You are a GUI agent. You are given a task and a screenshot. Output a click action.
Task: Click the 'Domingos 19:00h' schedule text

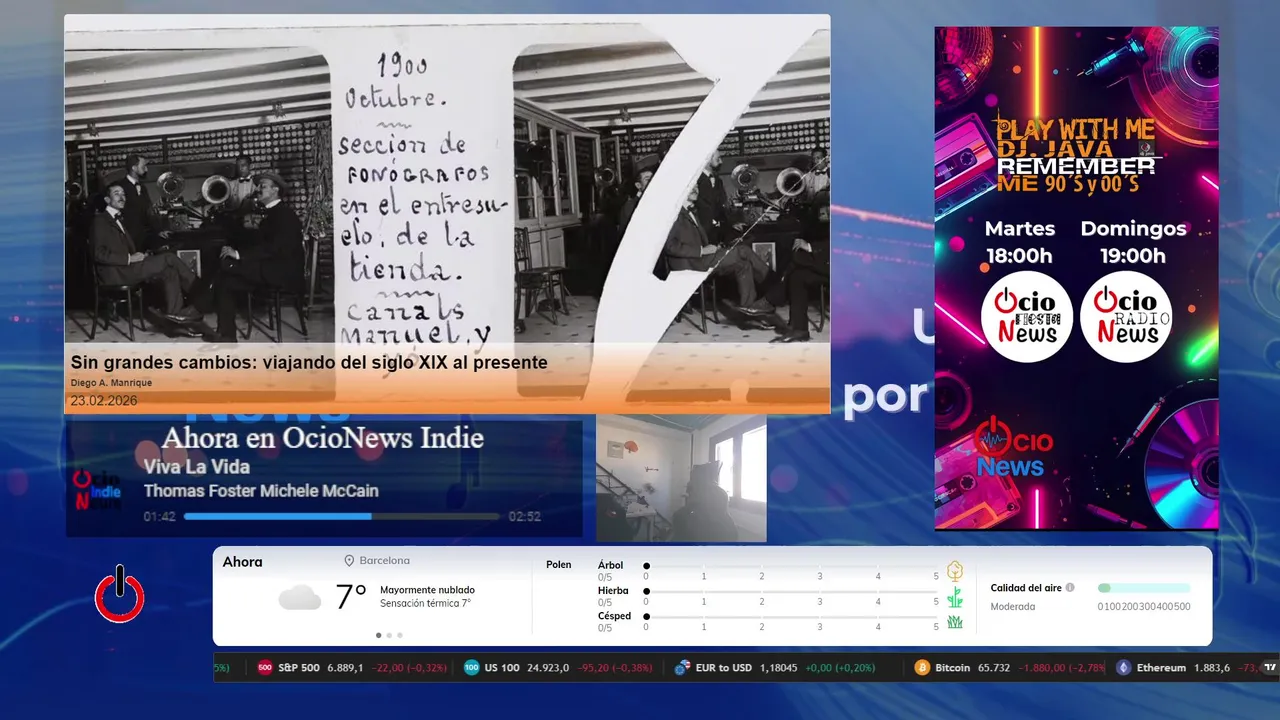[x=1133, y=242]
